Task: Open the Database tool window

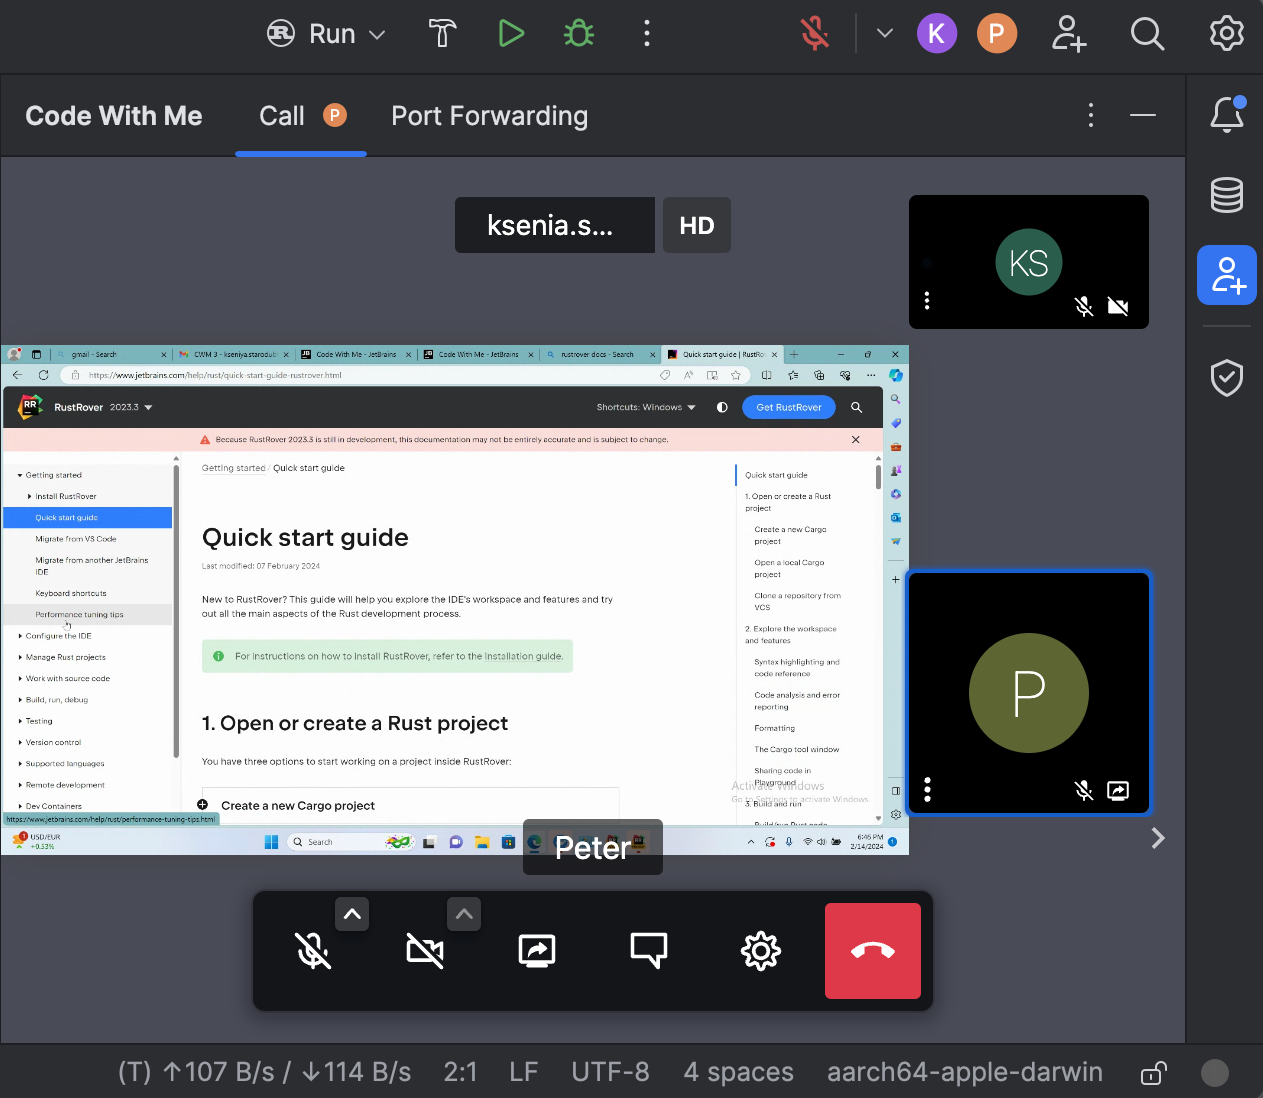Action: coord(1227,196)
